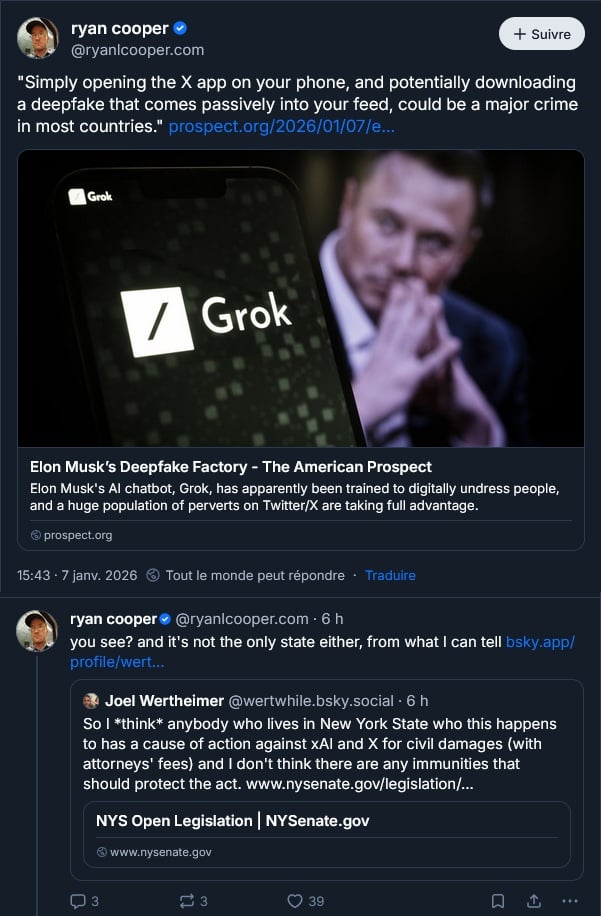Click the 15:43 · 7 janv. 2026 timestamp
The image size is (601, 916).
click(x=77, y=575)
